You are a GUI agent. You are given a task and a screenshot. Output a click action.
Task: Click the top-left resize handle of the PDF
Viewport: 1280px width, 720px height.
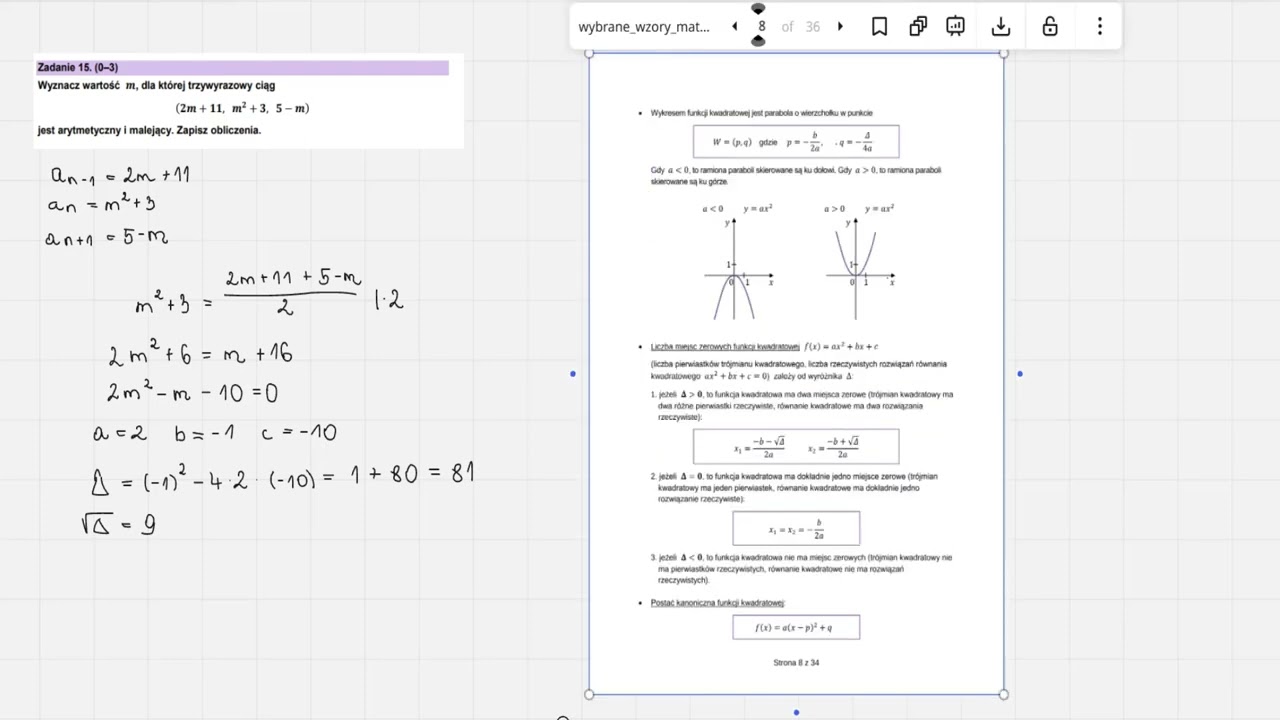(589, 53)
